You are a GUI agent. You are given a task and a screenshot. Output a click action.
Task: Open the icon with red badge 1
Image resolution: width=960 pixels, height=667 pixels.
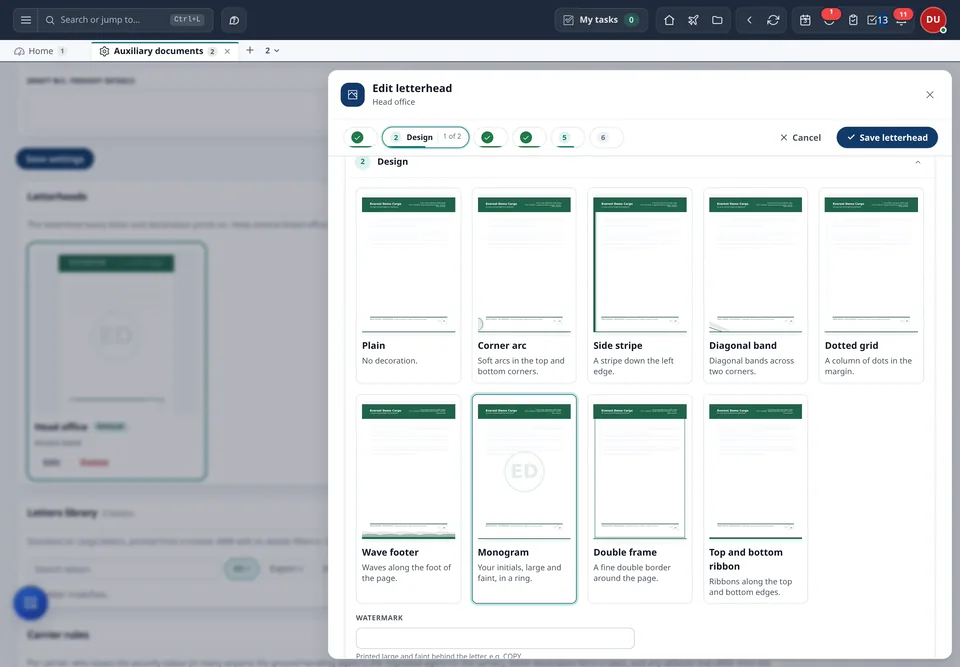click(x=829, y=20)
